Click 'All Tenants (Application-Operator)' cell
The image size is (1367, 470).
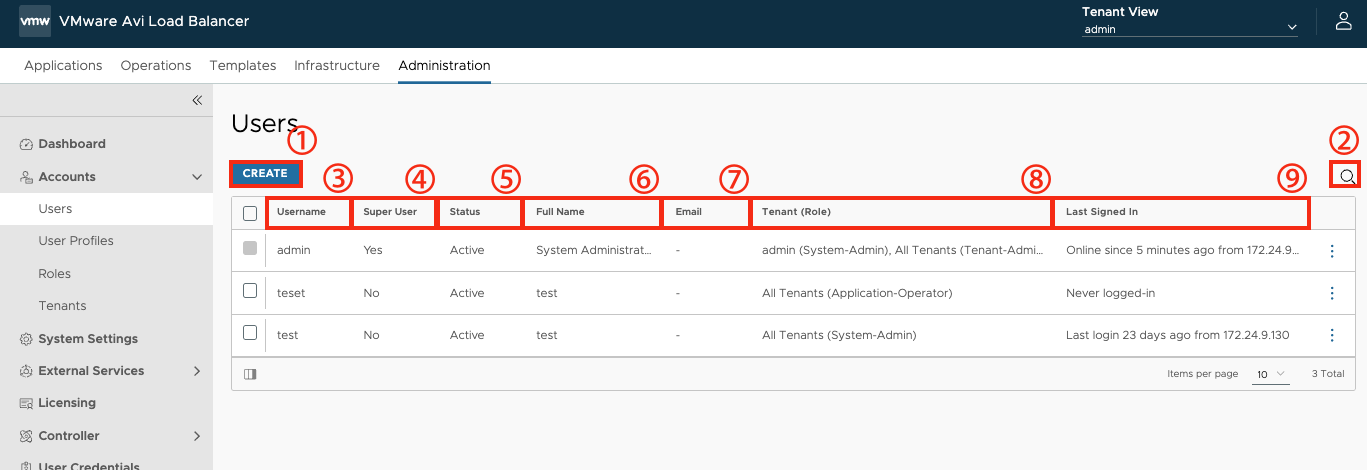pyautogui.click(x=857, y=293)
